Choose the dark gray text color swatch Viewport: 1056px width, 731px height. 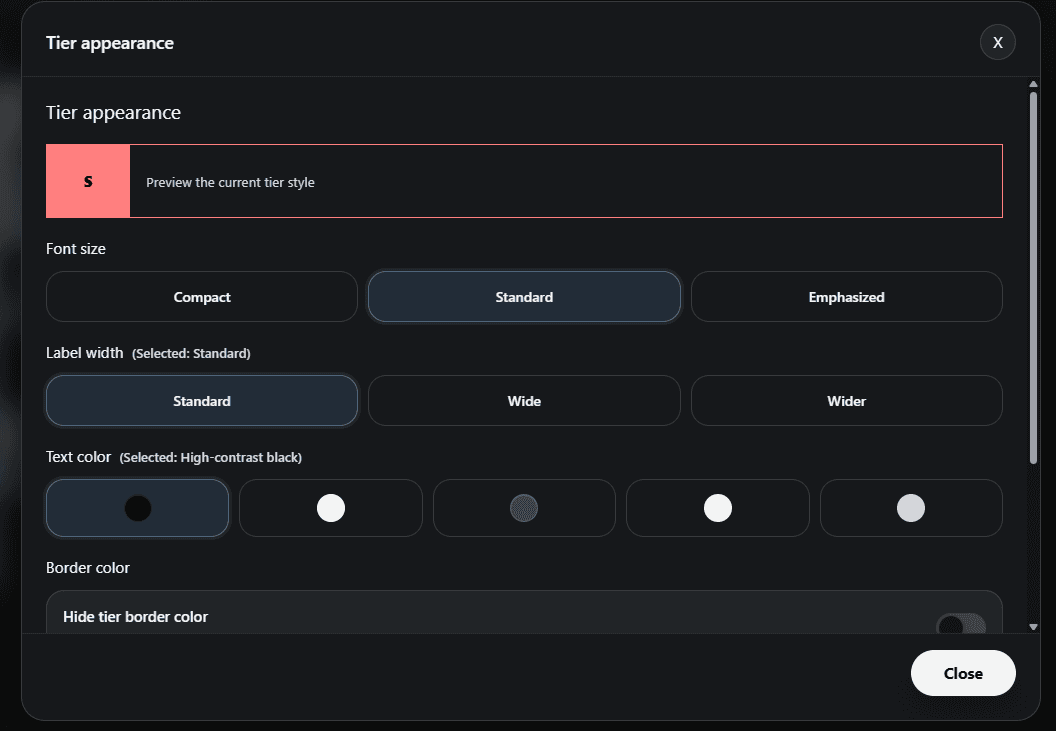pyautogui.click(x=524, y=508)
